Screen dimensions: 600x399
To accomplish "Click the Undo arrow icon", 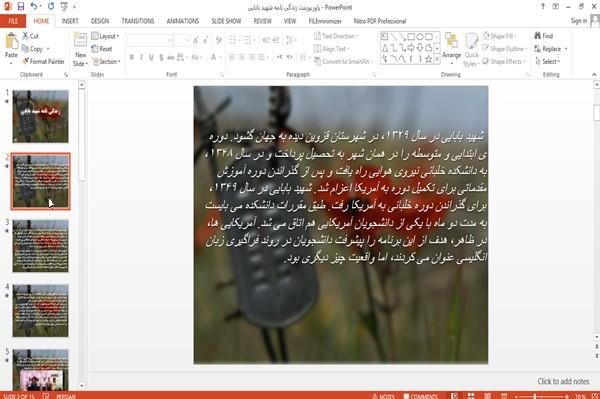I will coord(34,7).
